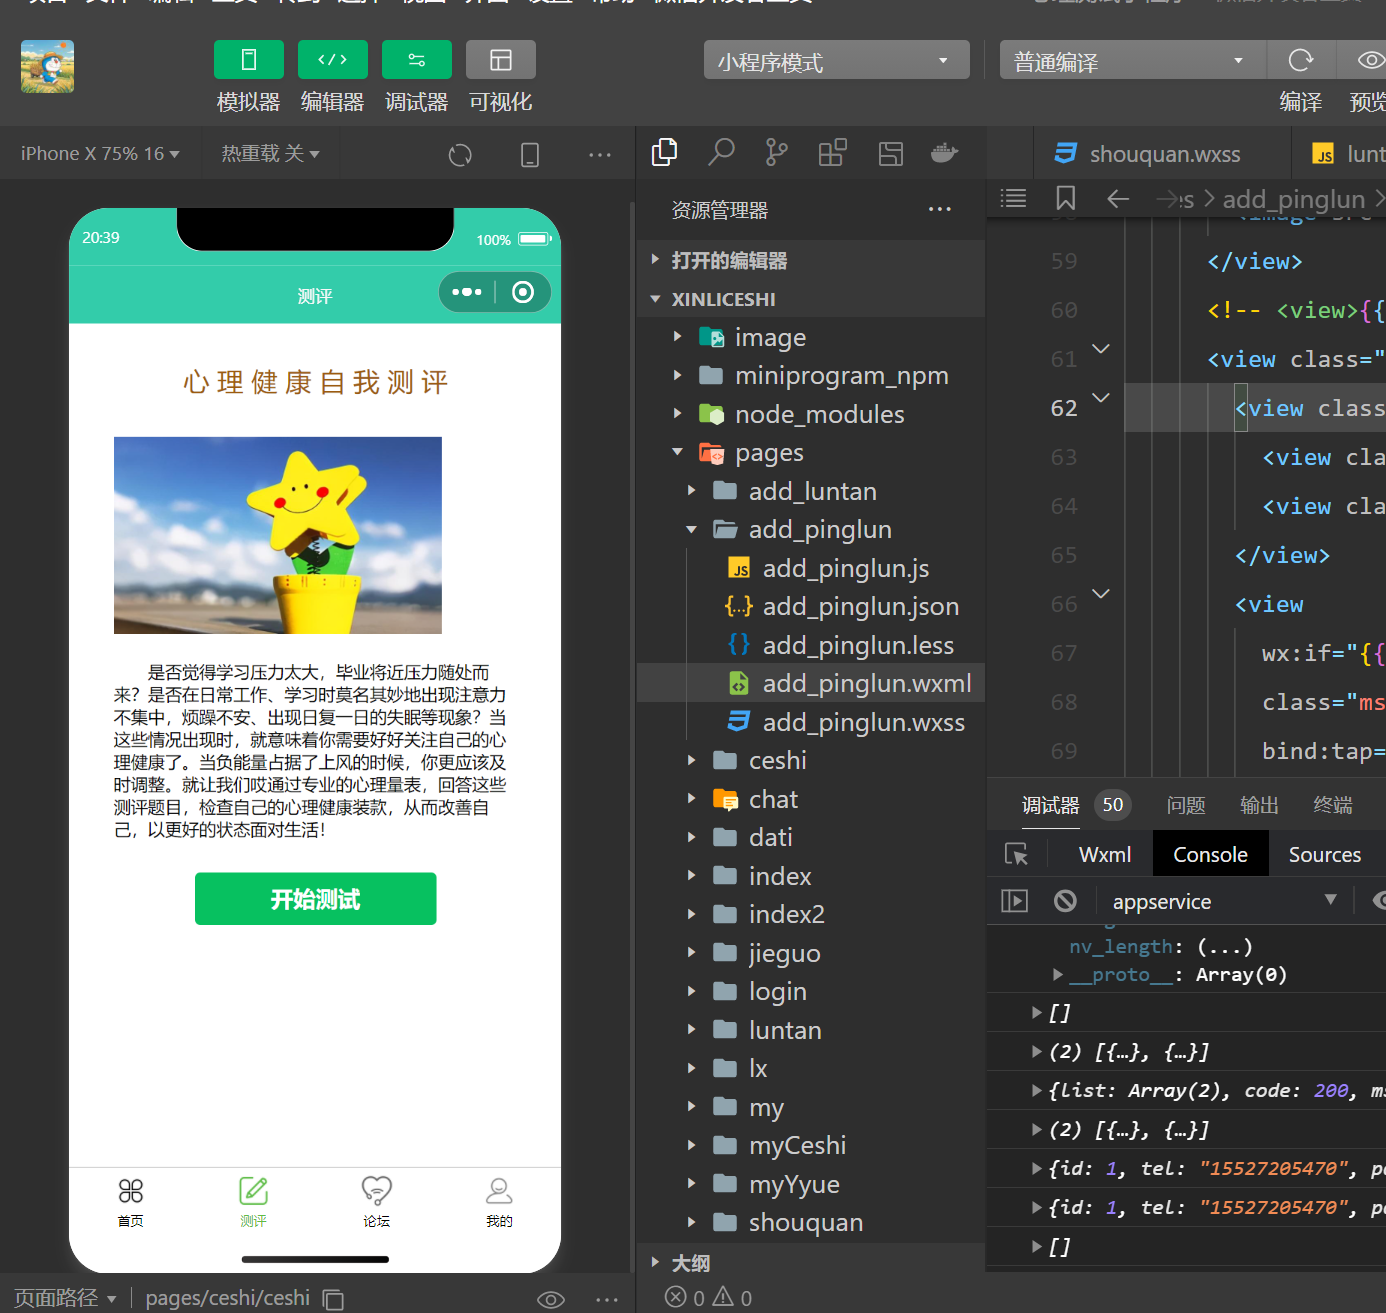Switch to the 问题 problems tab
1386x1313 pixels.
tap(1186, 805)
